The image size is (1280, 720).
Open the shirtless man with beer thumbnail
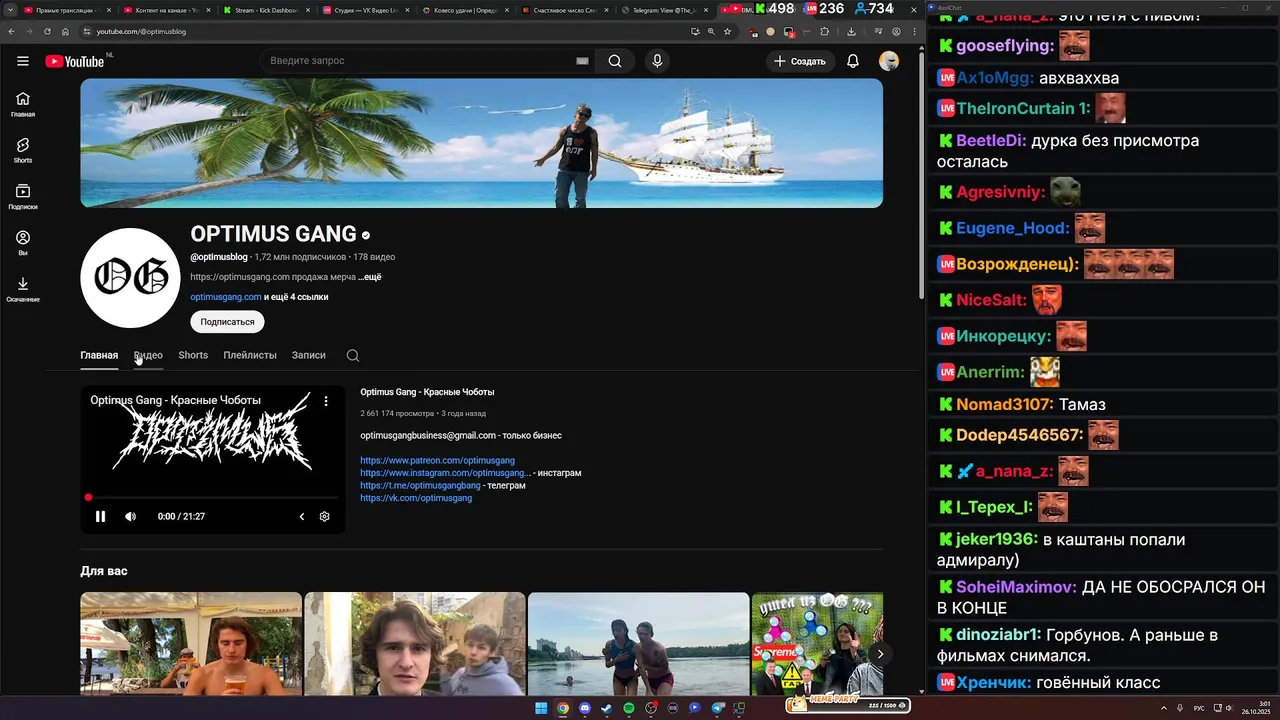[x=191, y=643]
